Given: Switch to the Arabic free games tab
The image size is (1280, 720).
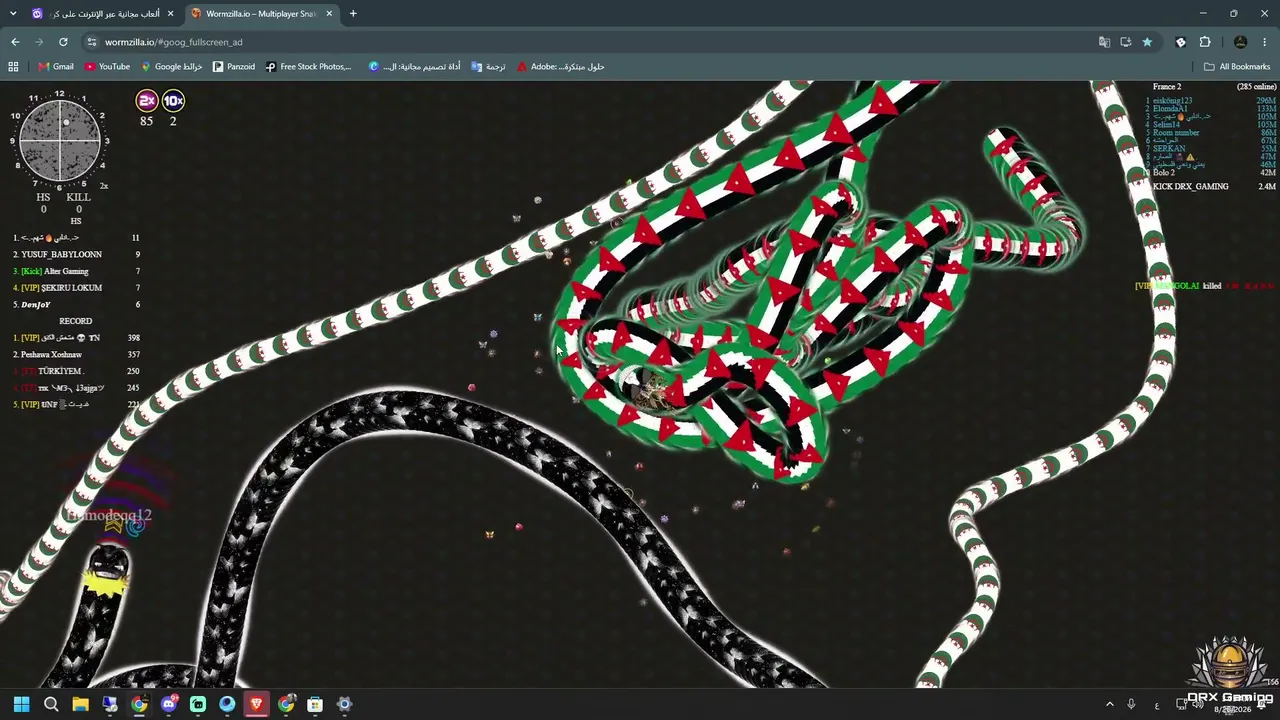Looking at the screenshot, I should click(103, 14).
